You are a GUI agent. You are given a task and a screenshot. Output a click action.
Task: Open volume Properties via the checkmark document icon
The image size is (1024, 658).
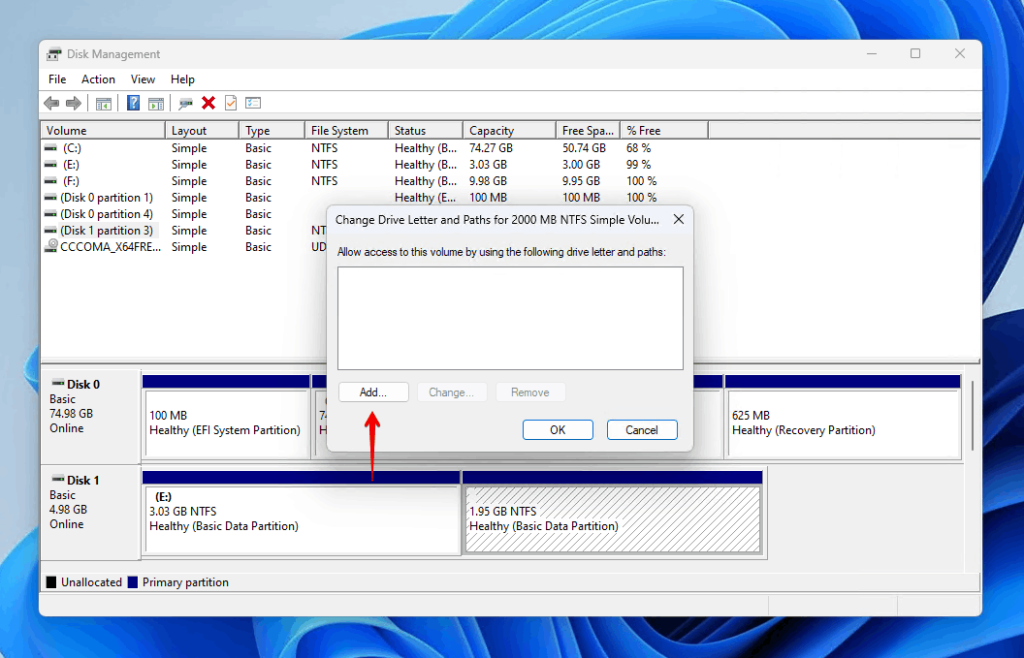pyautogui.click(x=231, y=102)
